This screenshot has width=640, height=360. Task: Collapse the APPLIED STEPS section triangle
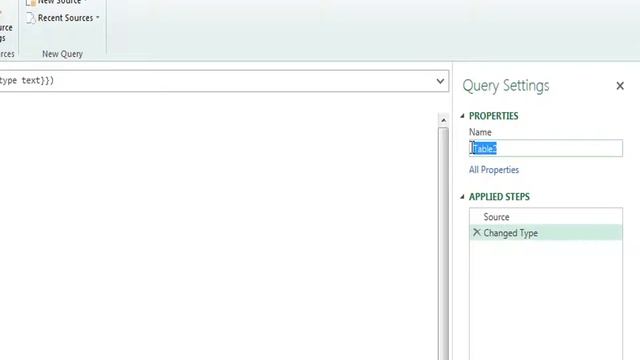coord(462,197)
